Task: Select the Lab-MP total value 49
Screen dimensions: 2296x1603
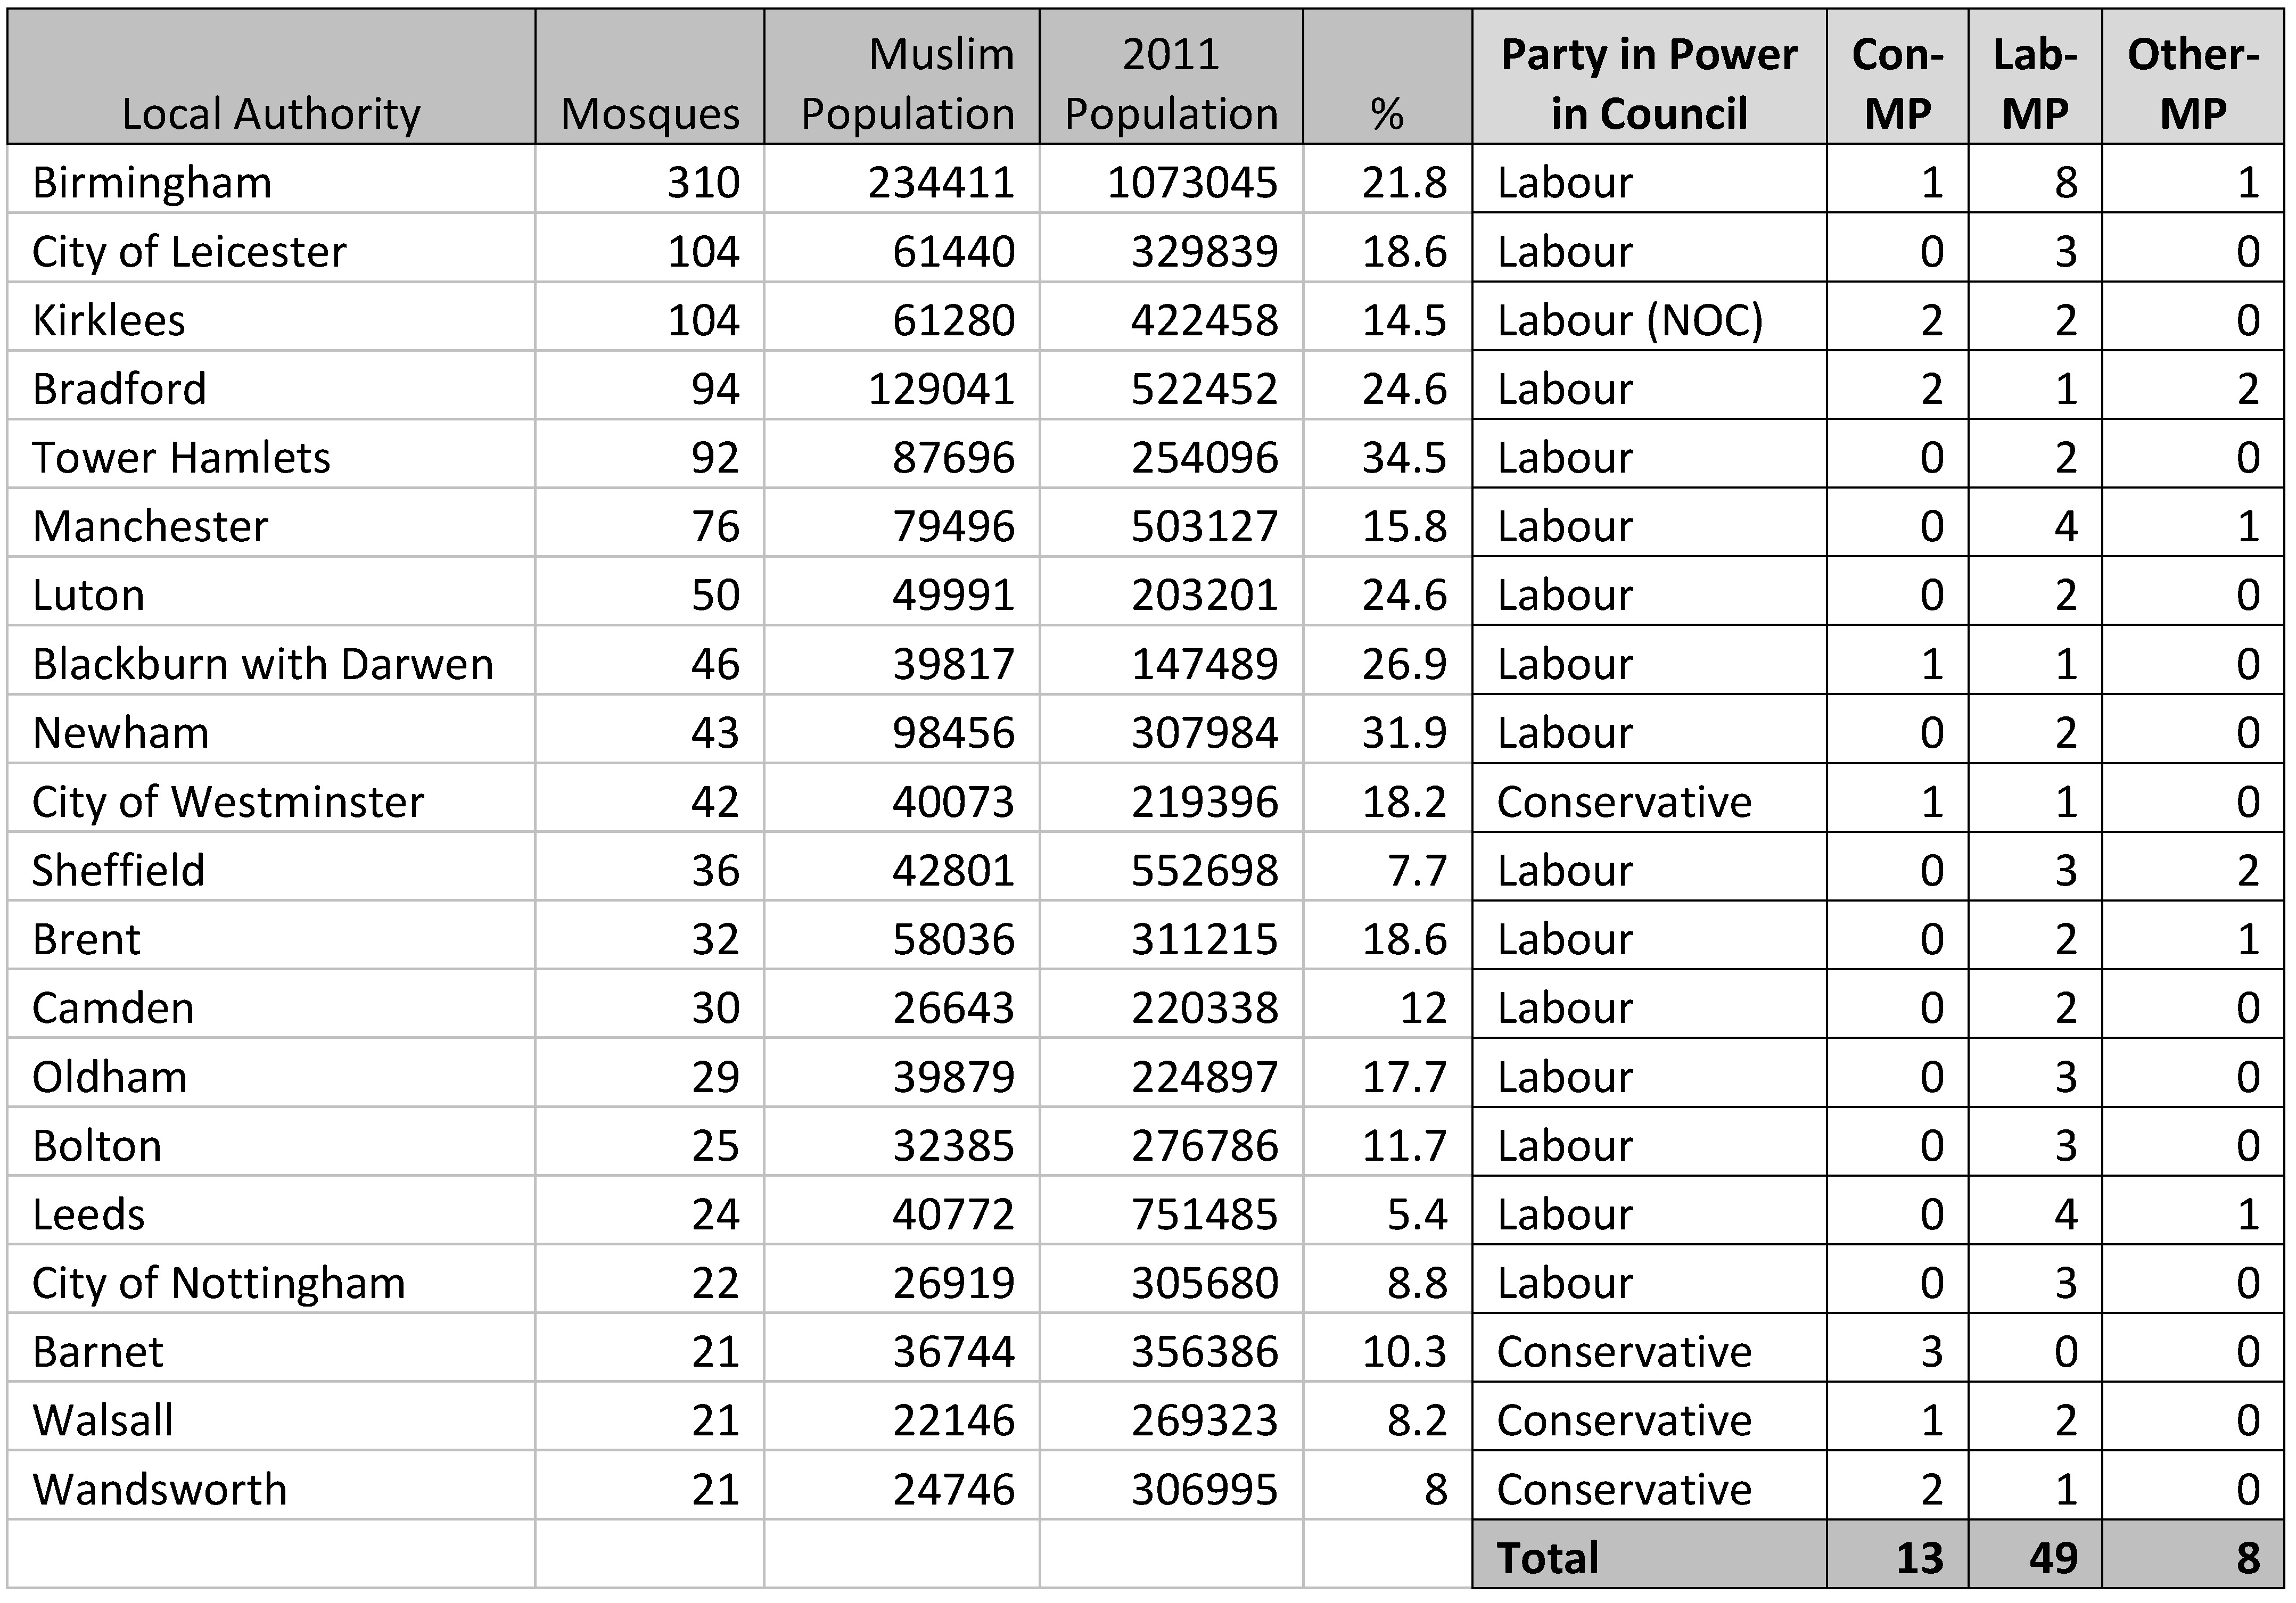Action: tap(2053, 1558)
